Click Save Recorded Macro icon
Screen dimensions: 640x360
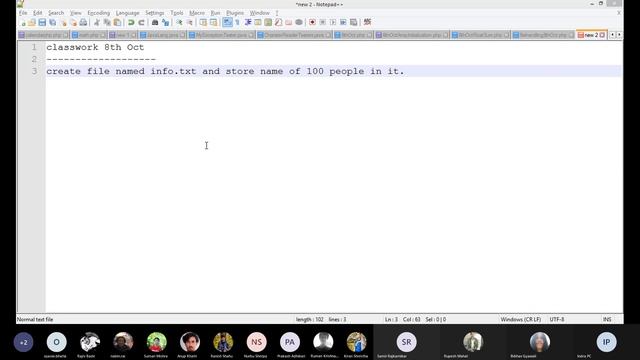(x=353, y=22)
